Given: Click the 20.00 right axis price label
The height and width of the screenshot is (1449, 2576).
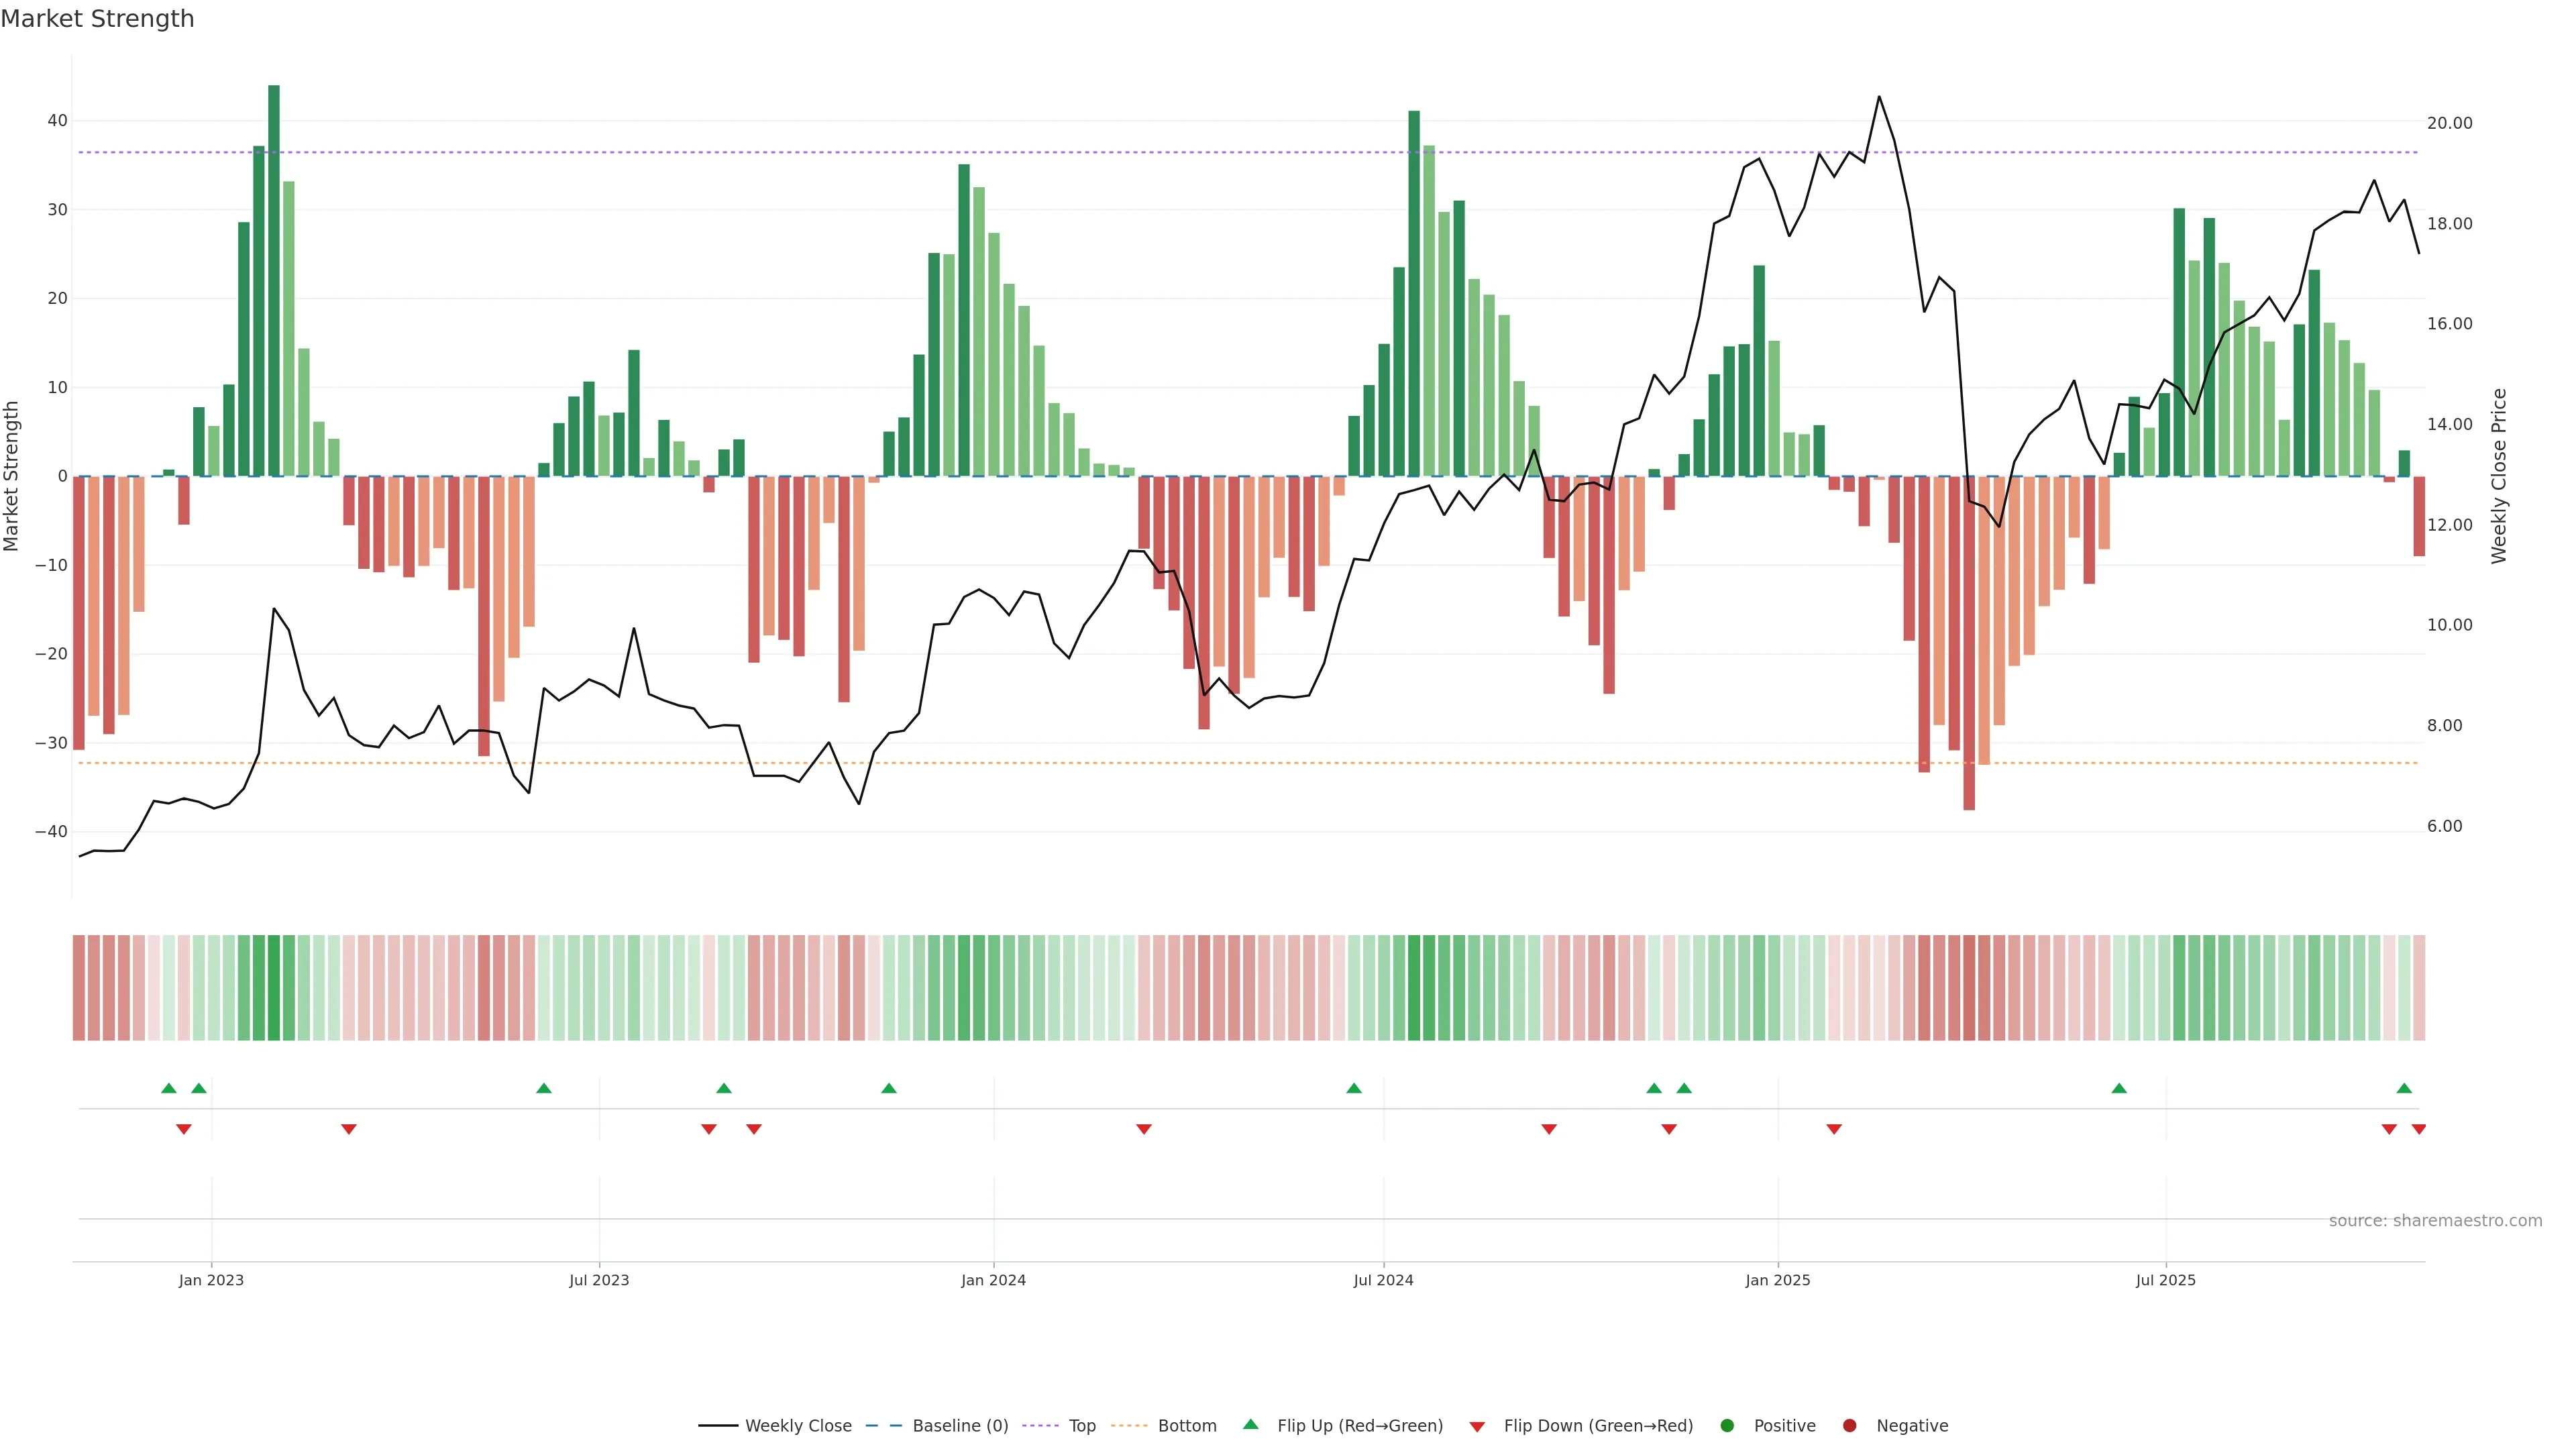Looking at the screenshot, I should coord(2449,123).
